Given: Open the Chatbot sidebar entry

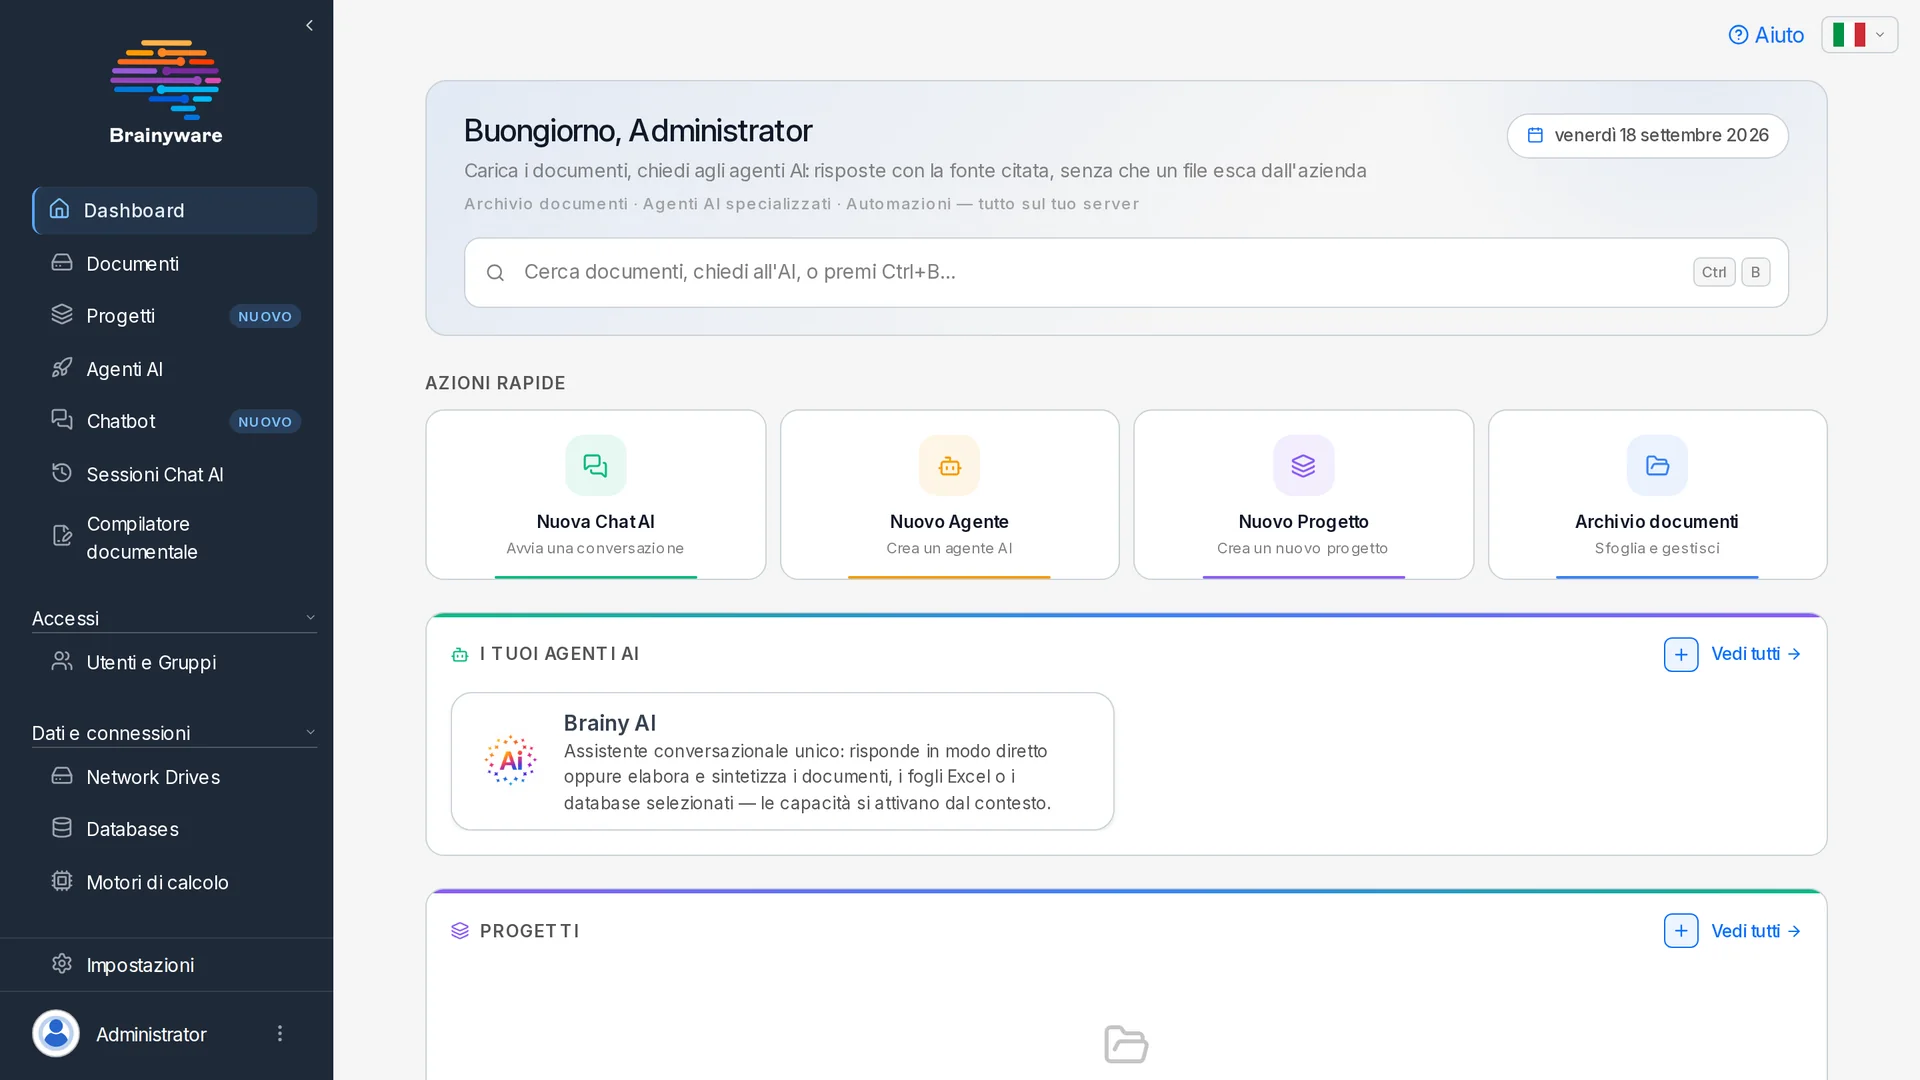Looking at the screenshot, I should point(175,421).
